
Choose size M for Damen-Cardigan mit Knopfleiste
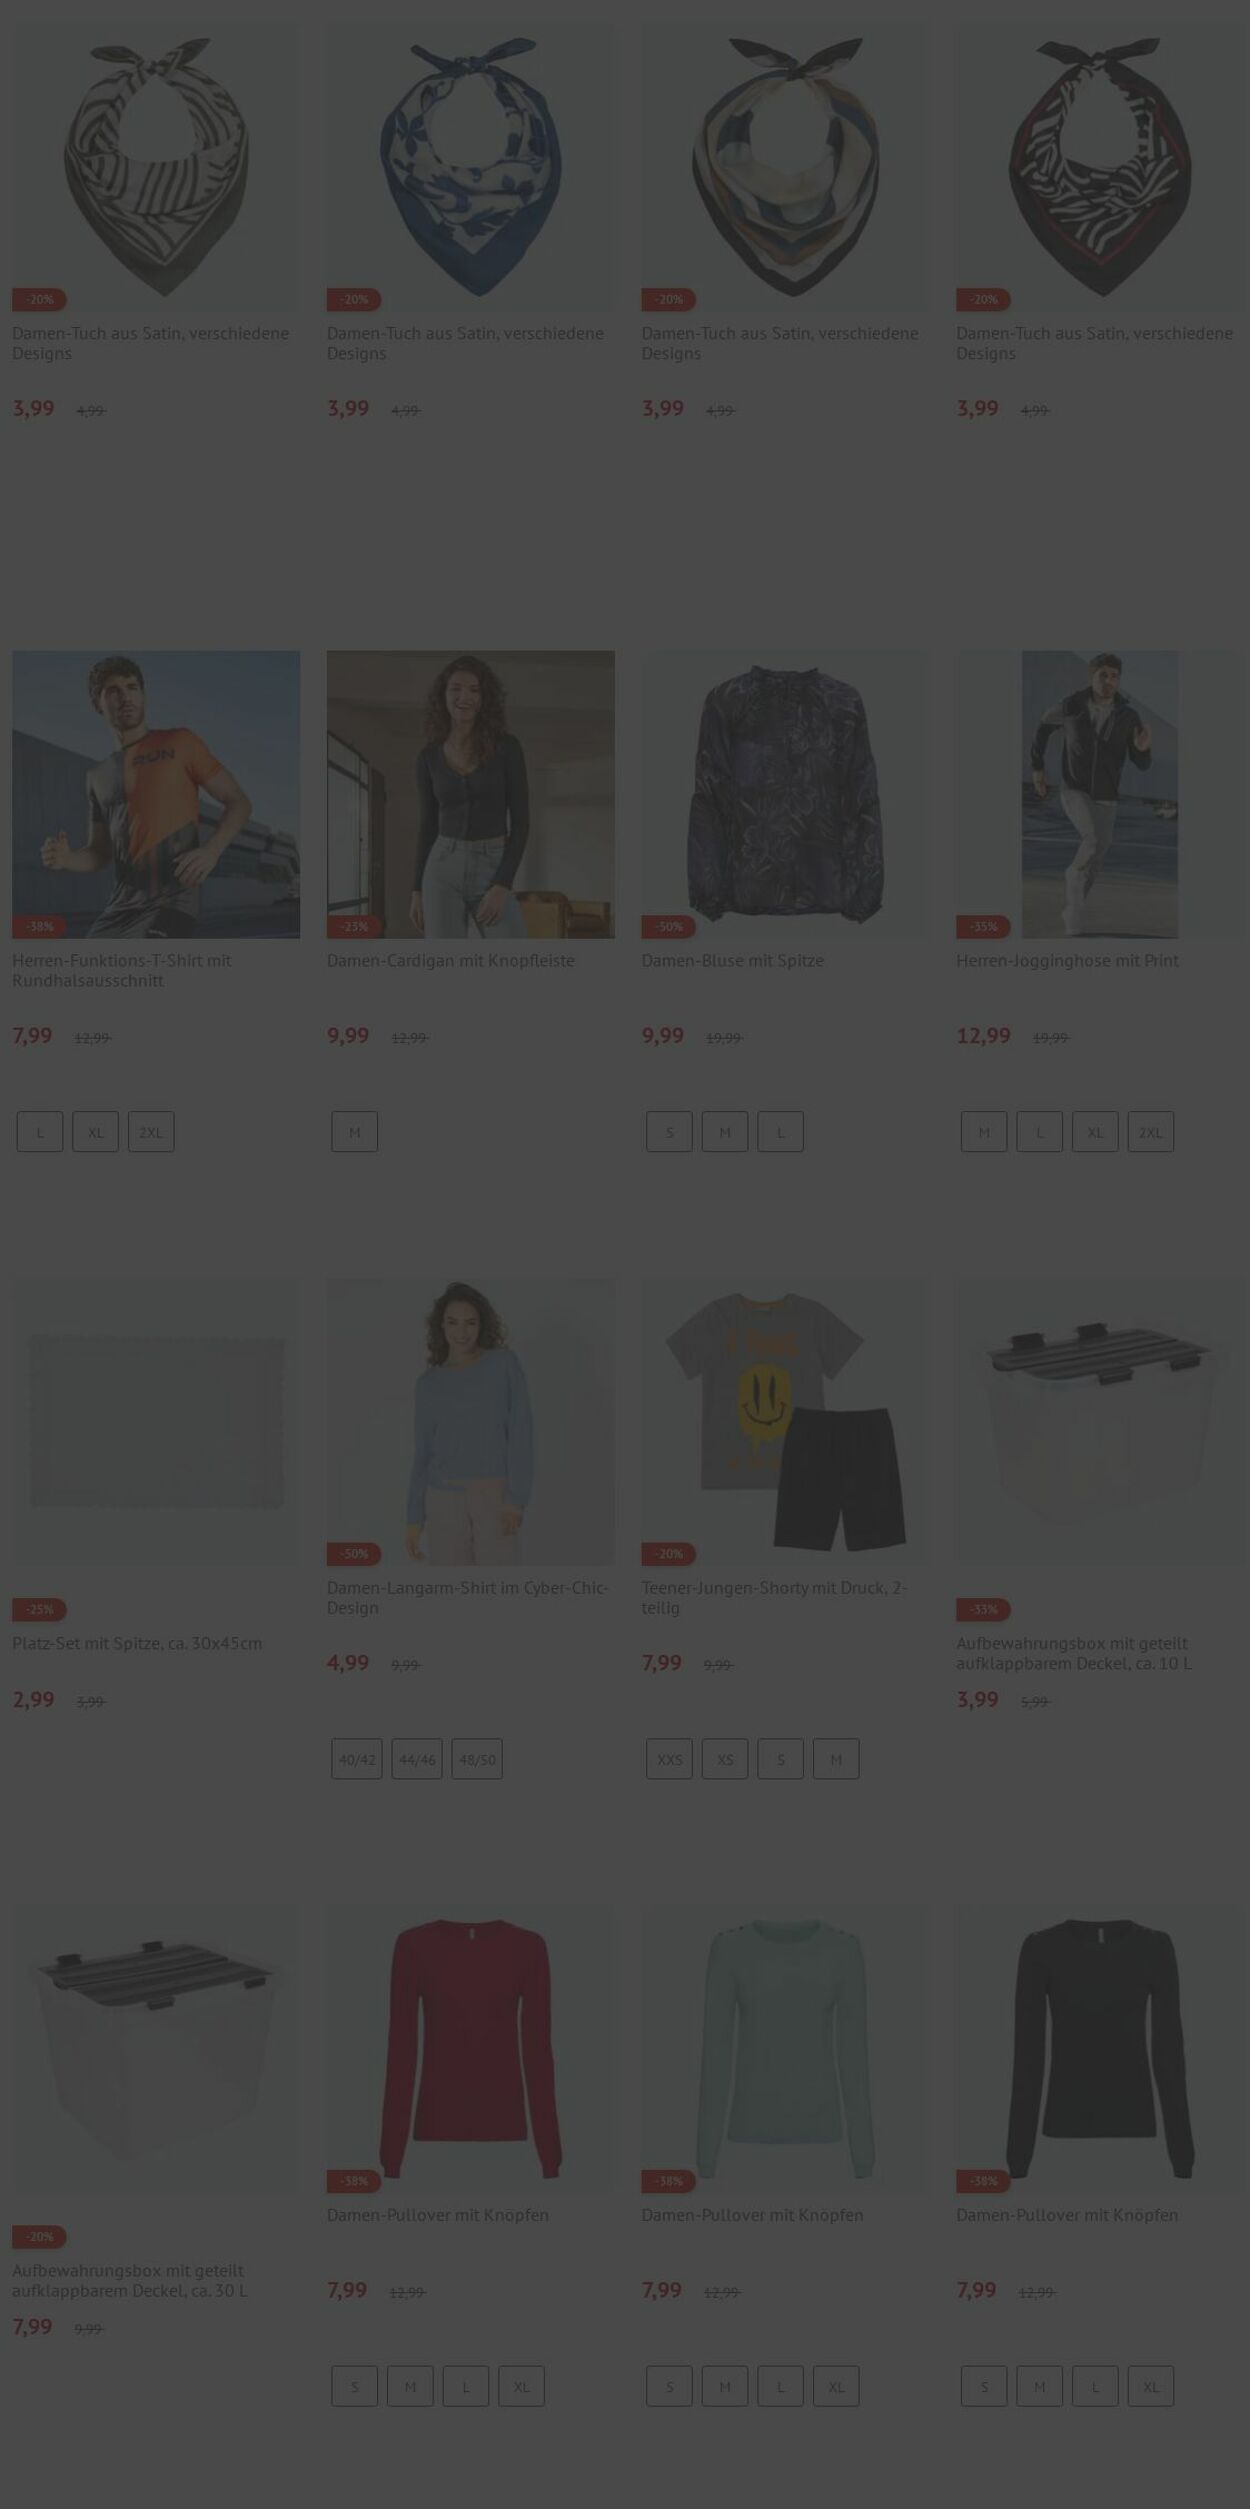[354, 1132]
